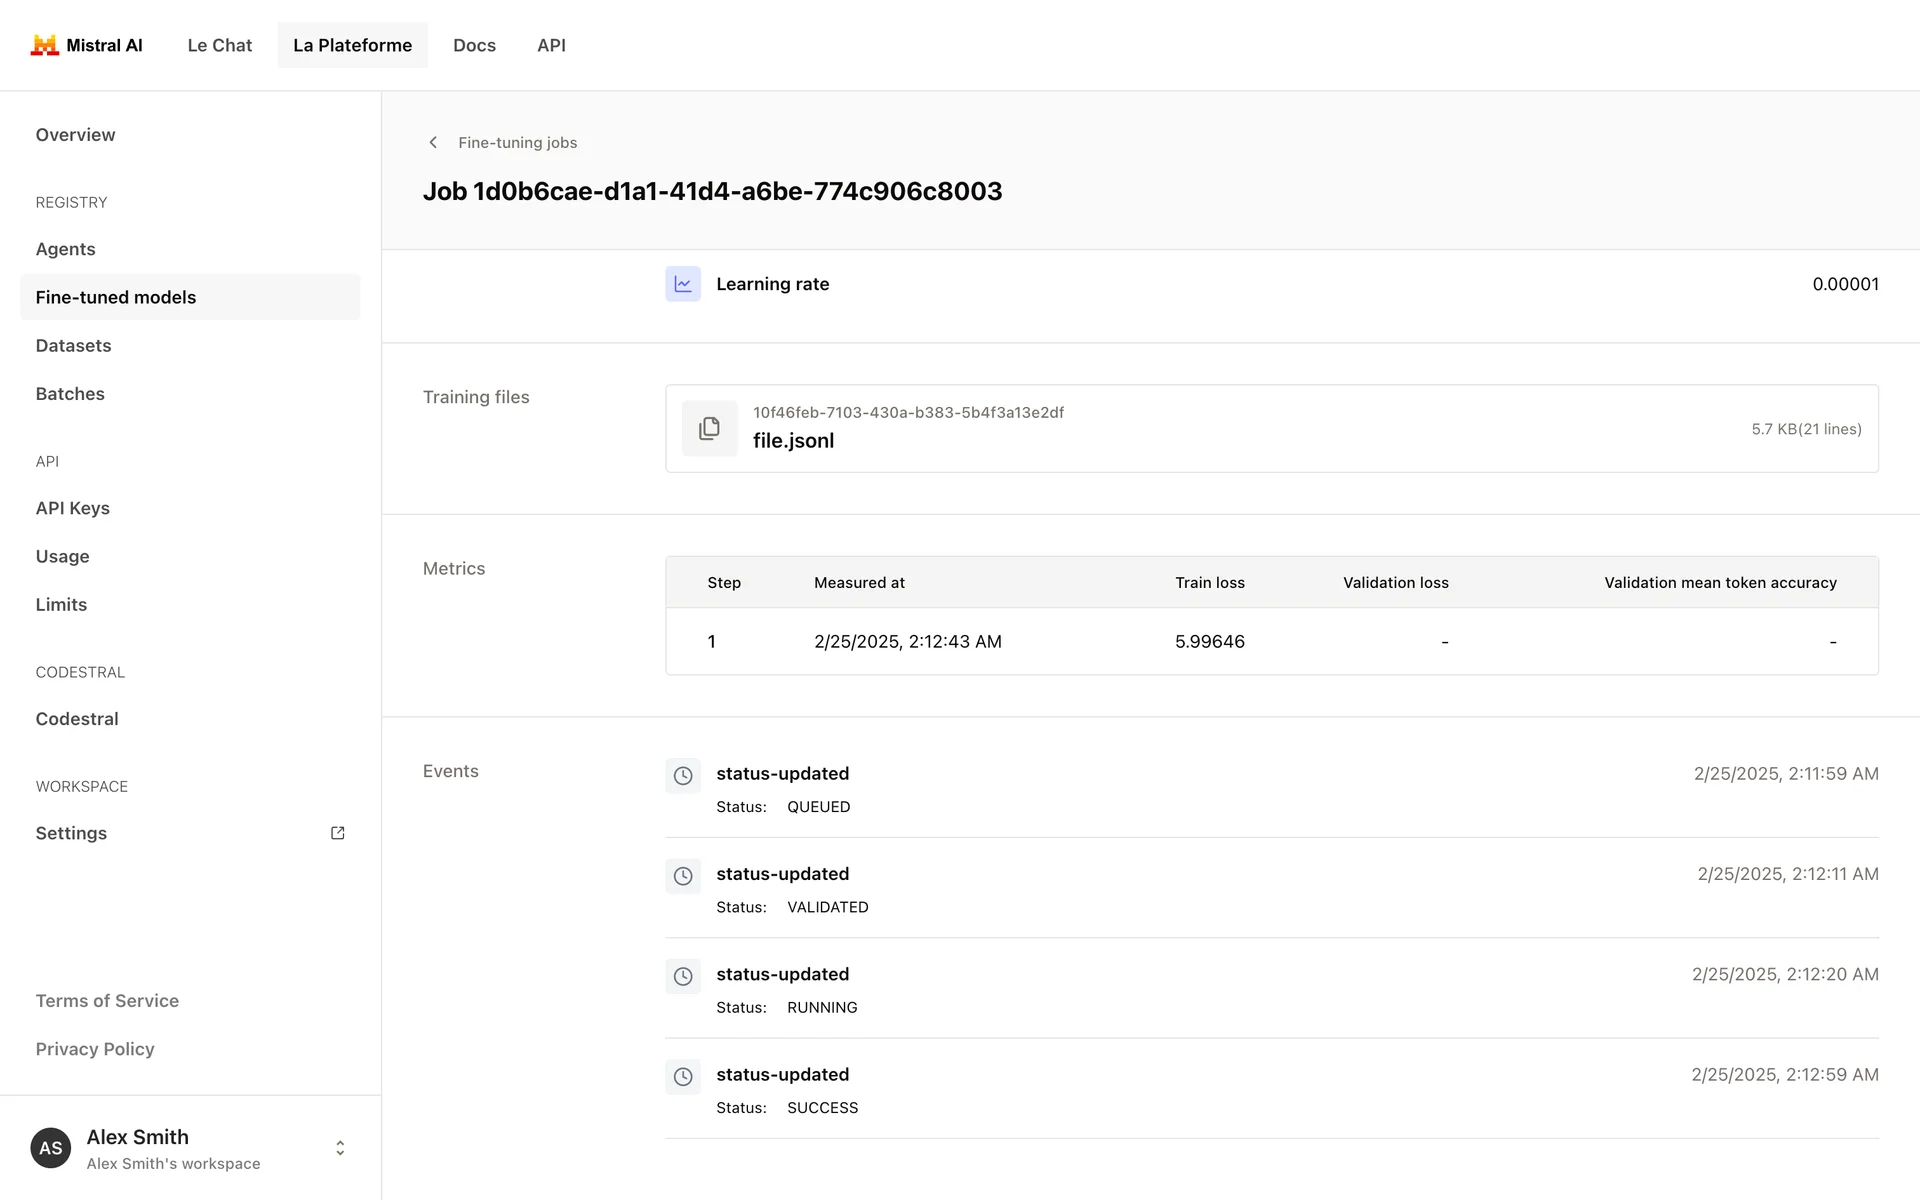Click the AS user avatar
This screenshot has height=1200, width=1920.
point(51,1148)
